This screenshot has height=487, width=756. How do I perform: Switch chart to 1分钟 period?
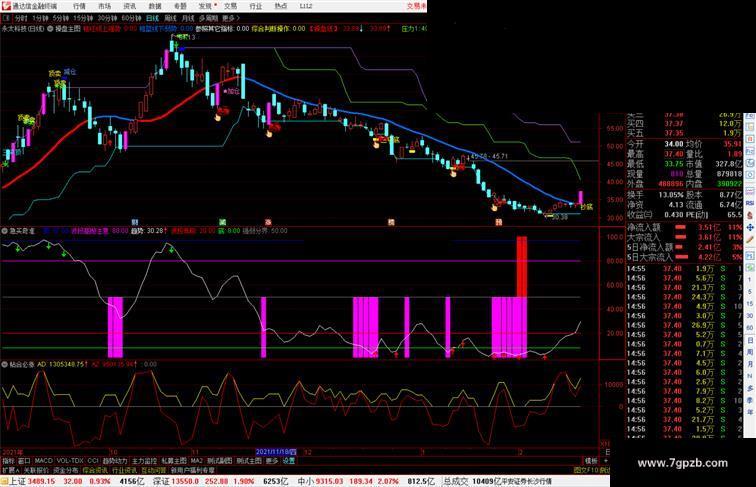(x=40, y=18)
